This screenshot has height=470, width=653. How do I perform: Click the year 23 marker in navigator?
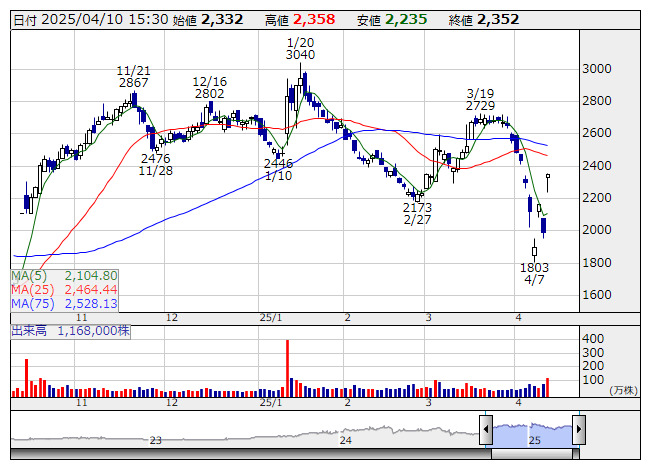pyautogui.click(x=155, y=440)
